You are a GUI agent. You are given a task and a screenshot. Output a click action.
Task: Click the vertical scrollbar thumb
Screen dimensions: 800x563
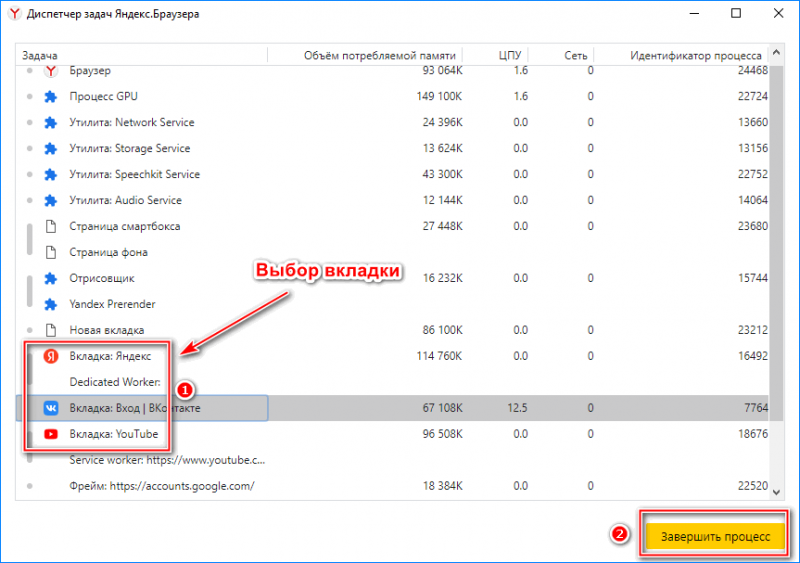click(x=776, y=242)
